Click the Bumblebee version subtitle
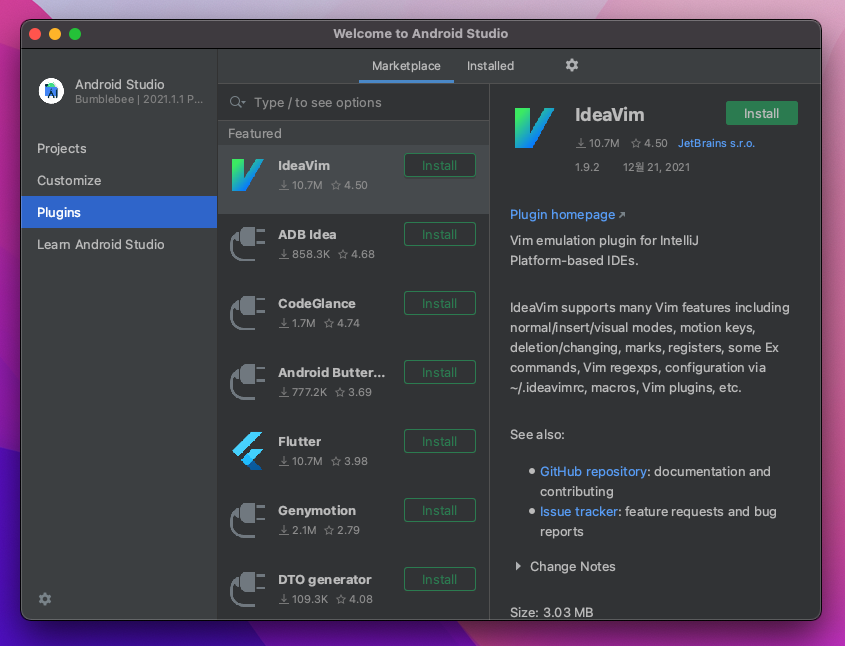Screen dimensions: 845x646 click(139, 99)
